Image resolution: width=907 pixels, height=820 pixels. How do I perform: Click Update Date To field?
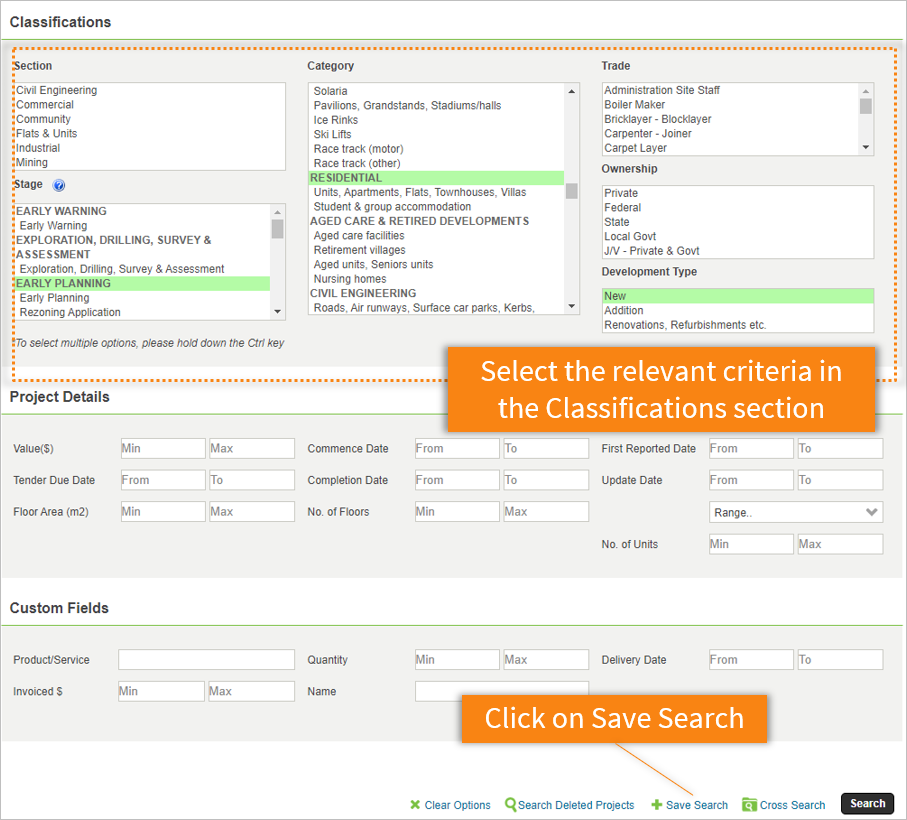click(840, 481)
